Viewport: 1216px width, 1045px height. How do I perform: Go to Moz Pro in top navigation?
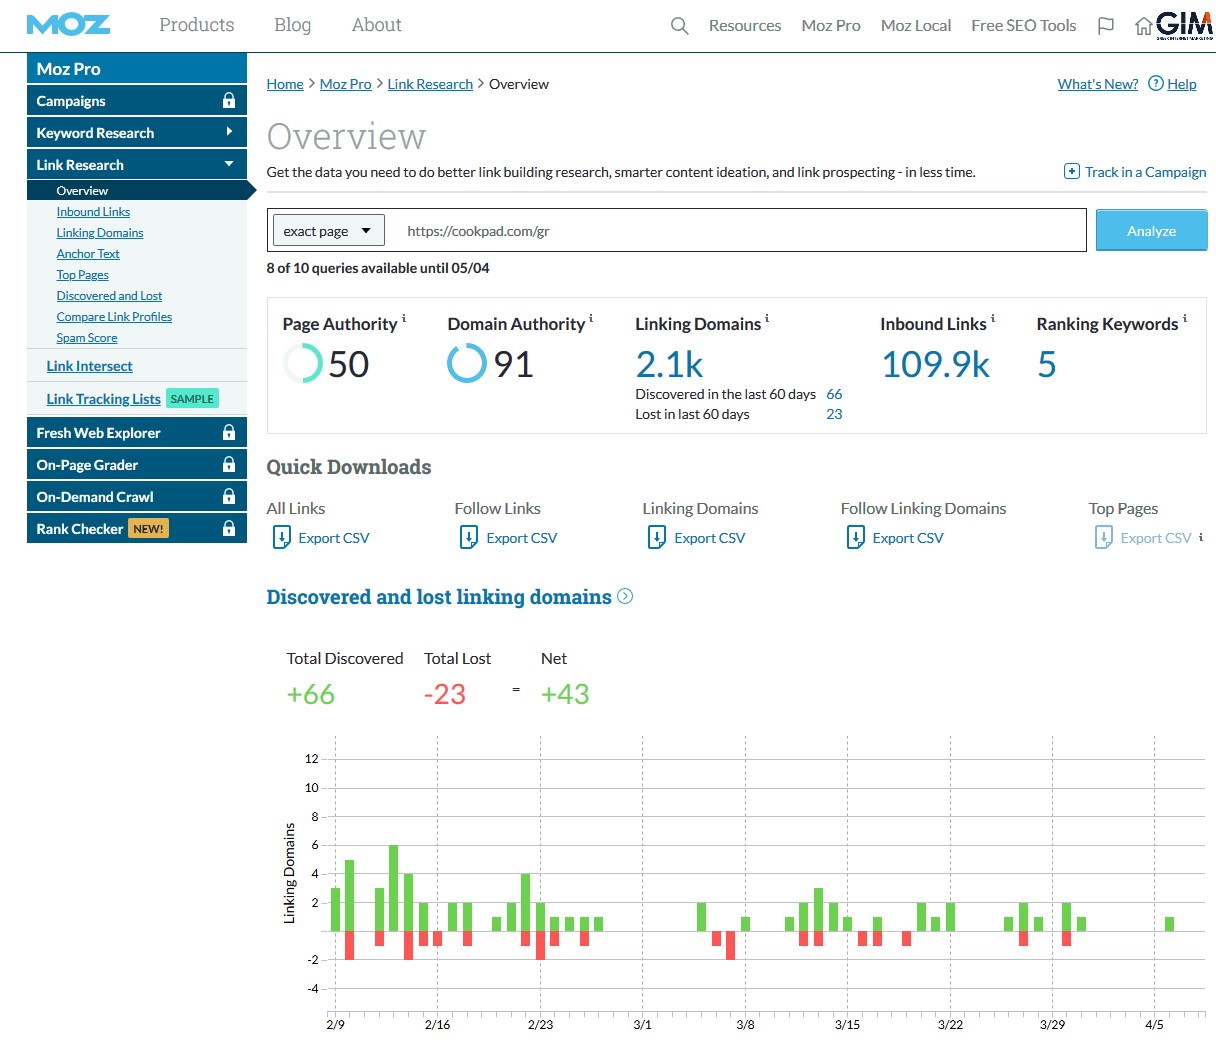coord(831,26)
